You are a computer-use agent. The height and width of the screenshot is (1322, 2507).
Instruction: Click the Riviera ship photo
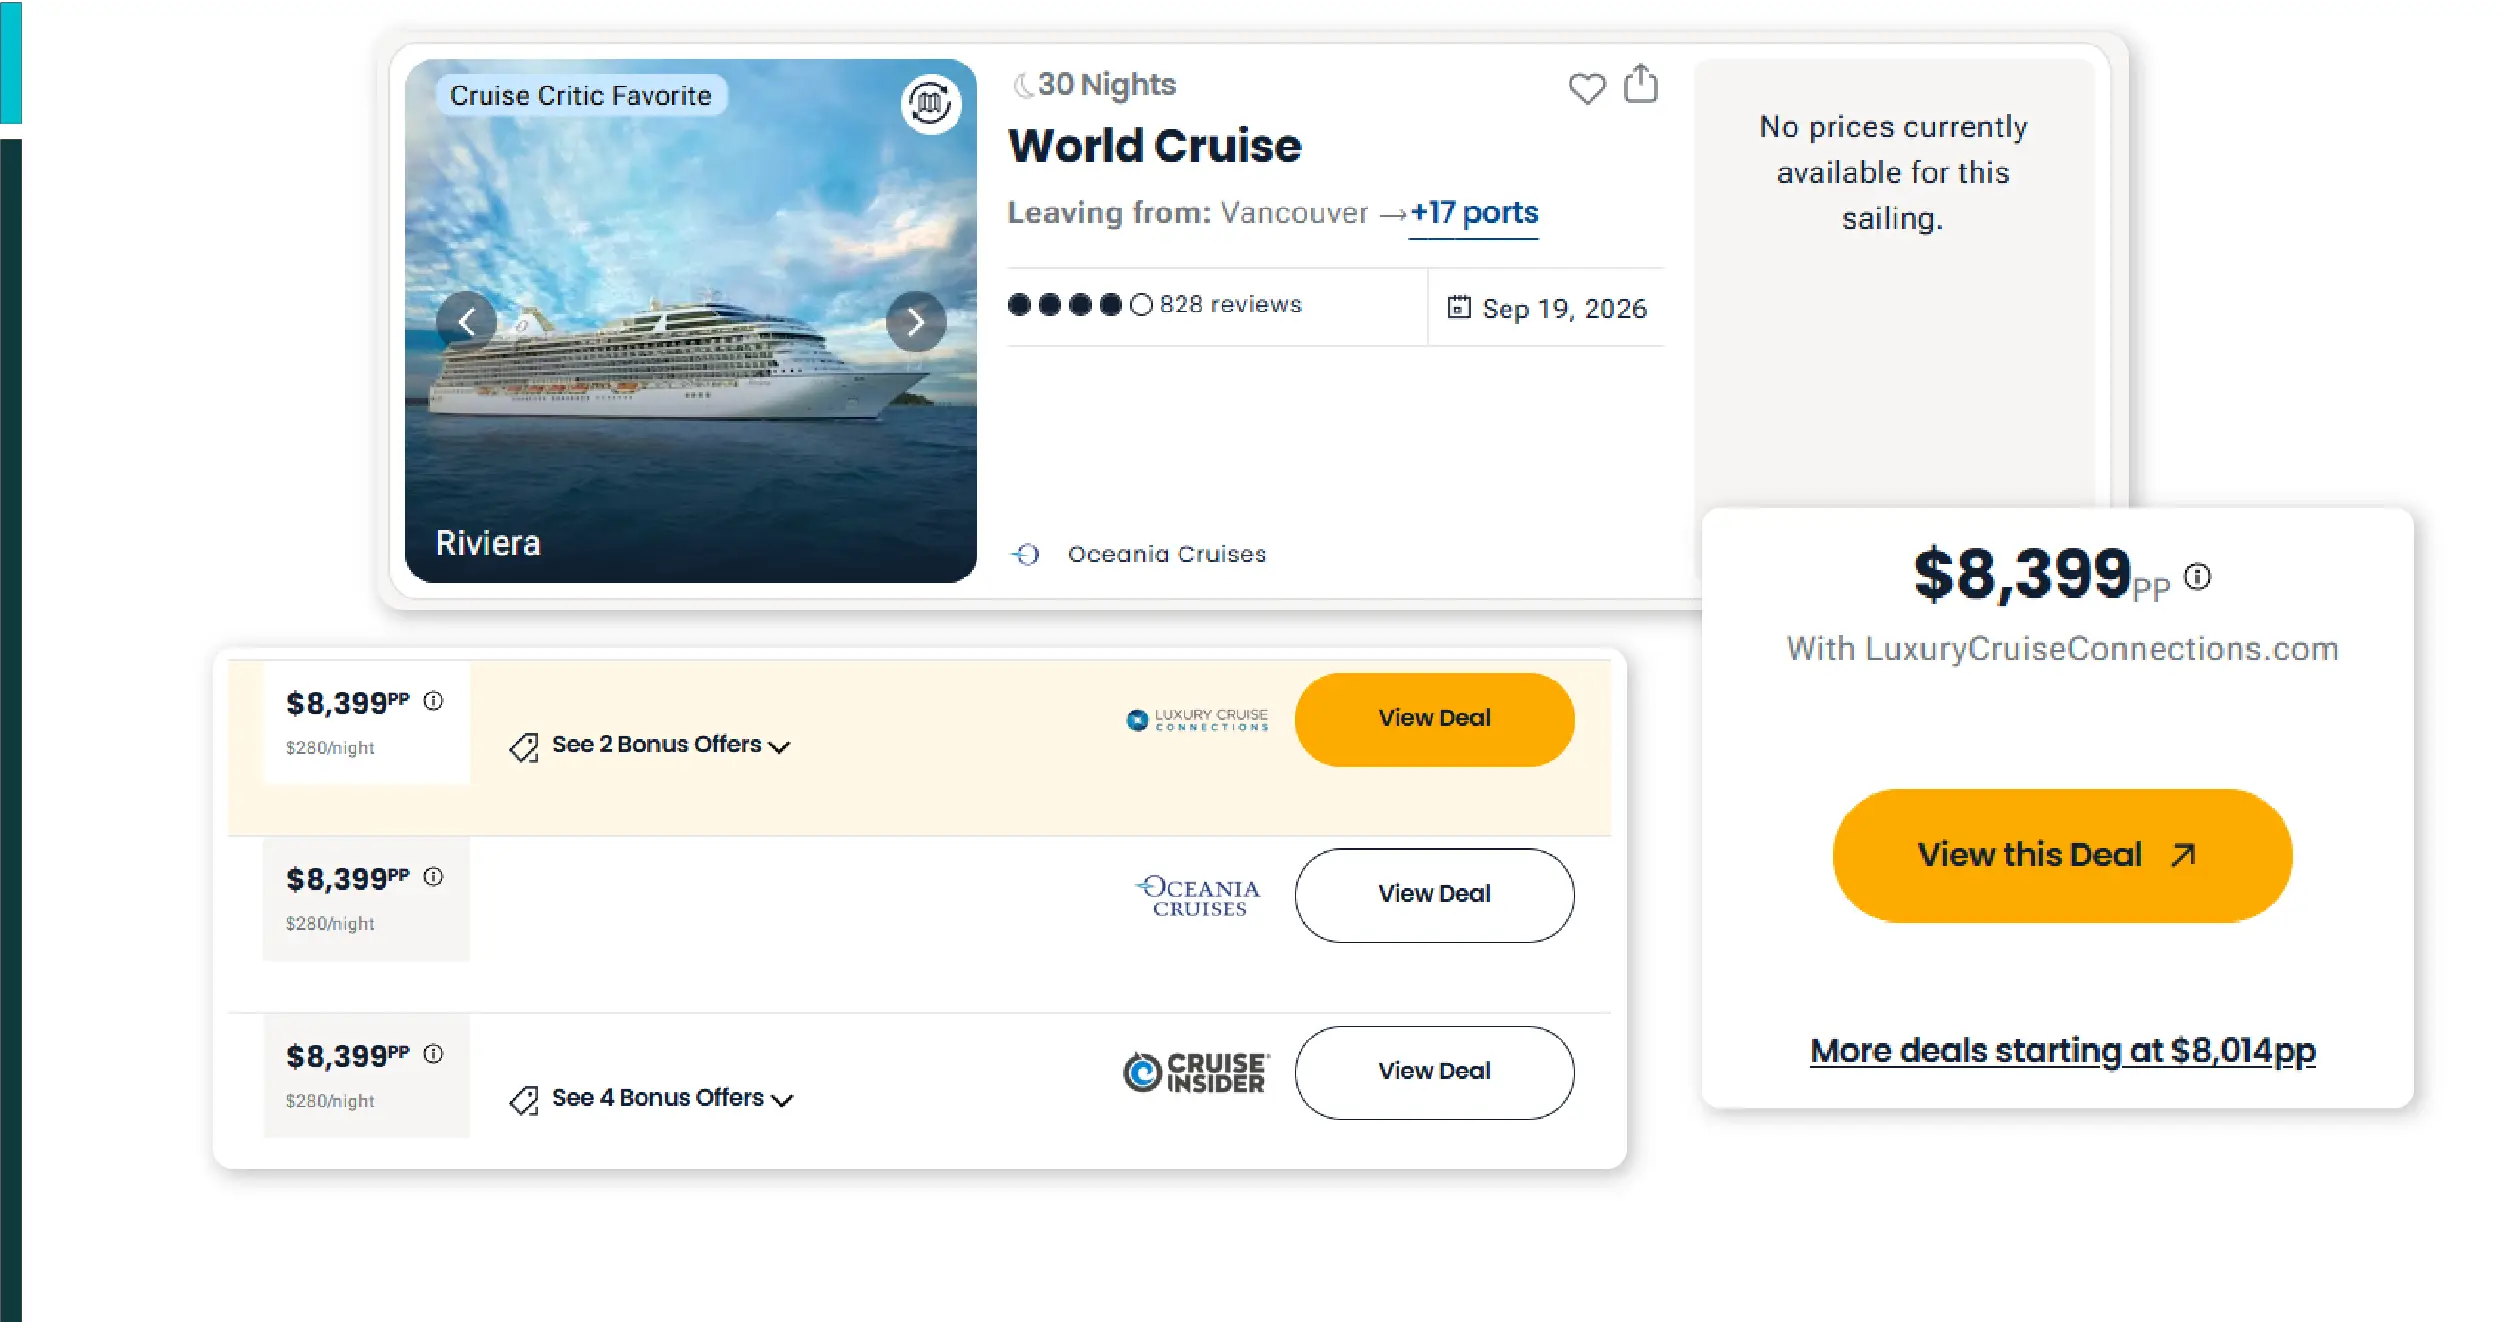point(690,430)
